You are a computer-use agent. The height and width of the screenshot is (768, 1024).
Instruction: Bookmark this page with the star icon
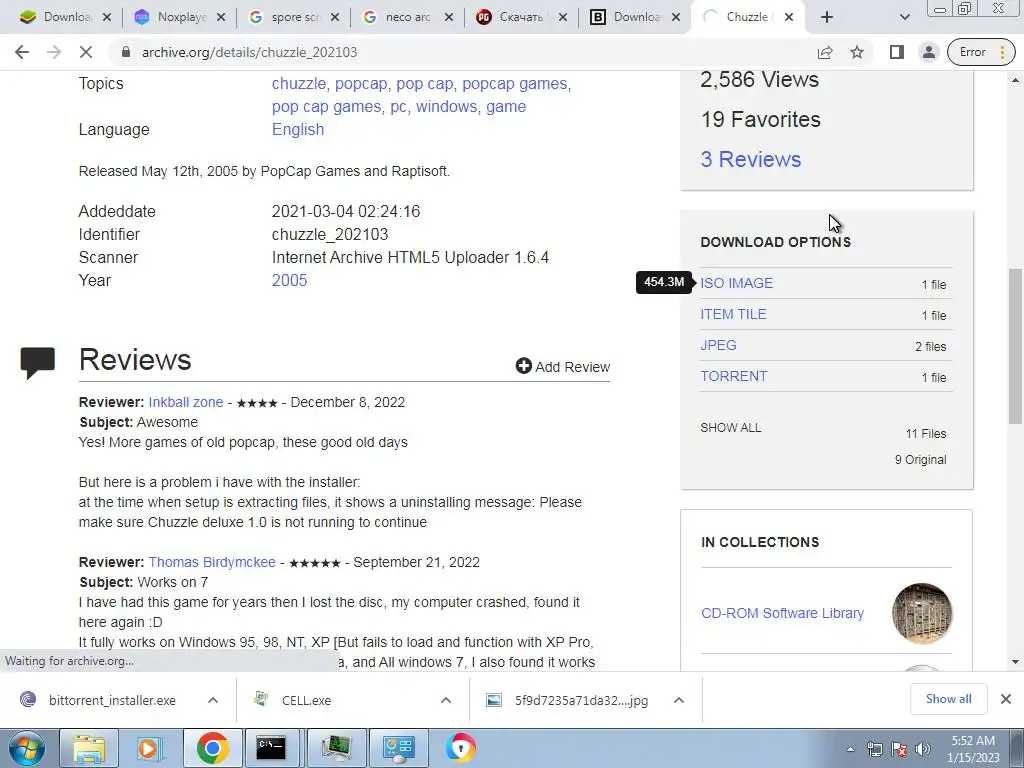click(857, 52)
